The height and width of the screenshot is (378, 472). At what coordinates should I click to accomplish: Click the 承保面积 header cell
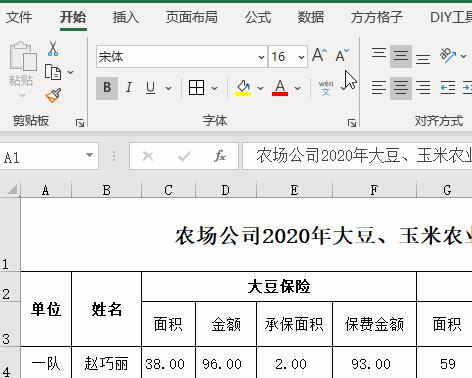click(294, 324)
